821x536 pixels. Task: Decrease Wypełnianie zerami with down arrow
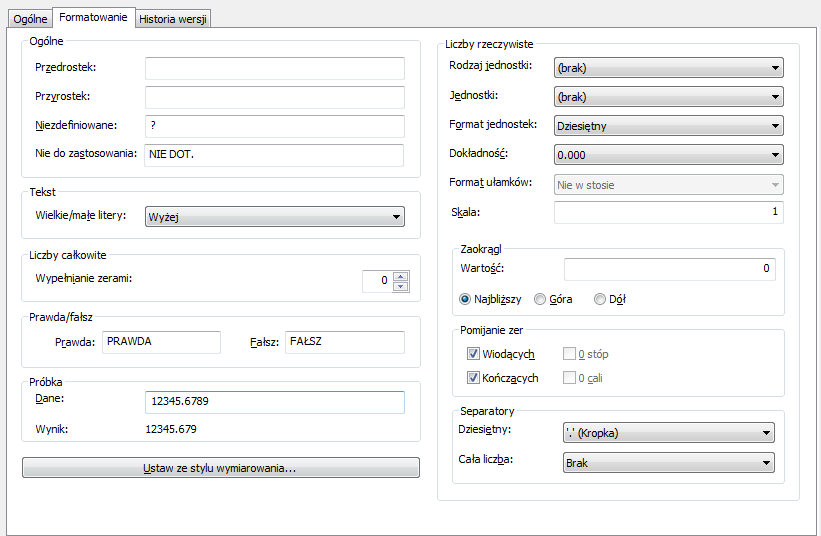(x=401, y=286)
